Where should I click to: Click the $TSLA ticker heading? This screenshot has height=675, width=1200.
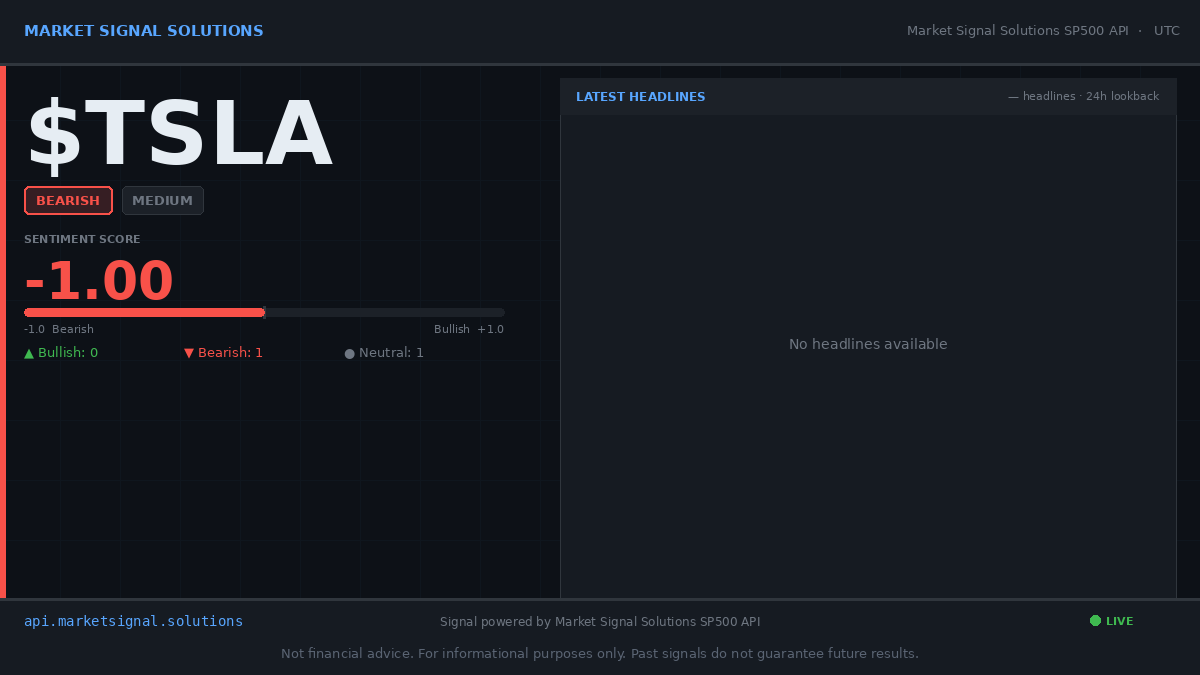179,135
